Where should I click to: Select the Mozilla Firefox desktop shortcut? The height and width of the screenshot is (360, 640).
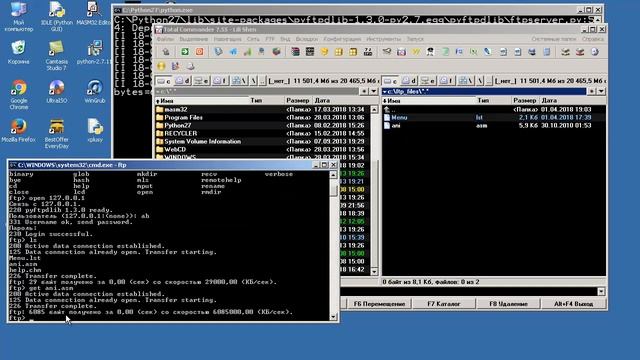click(x=18, y=131)
